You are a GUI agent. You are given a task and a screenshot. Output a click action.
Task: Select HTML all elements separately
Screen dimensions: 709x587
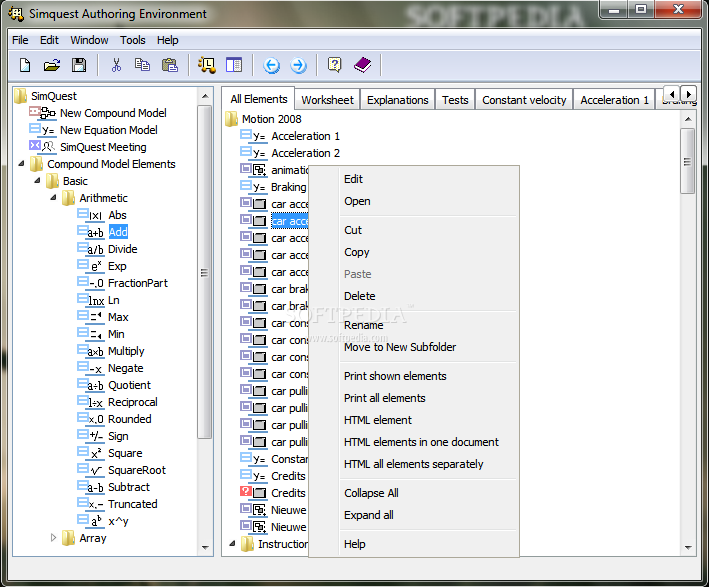click(413, 464)
